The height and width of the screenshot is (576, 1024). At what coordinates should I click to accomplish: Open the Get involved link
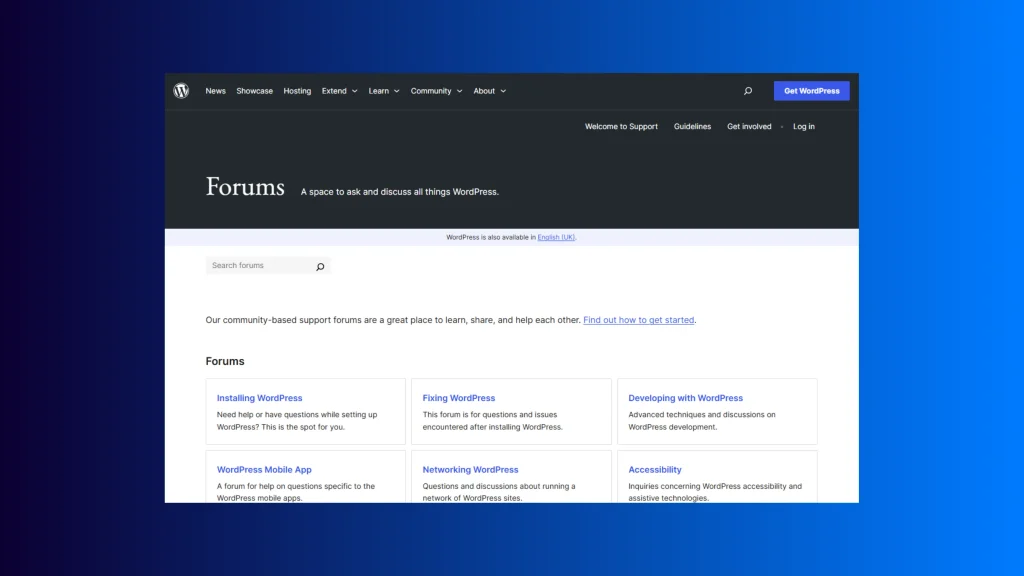pyautogui.click(x=749, y=127)
